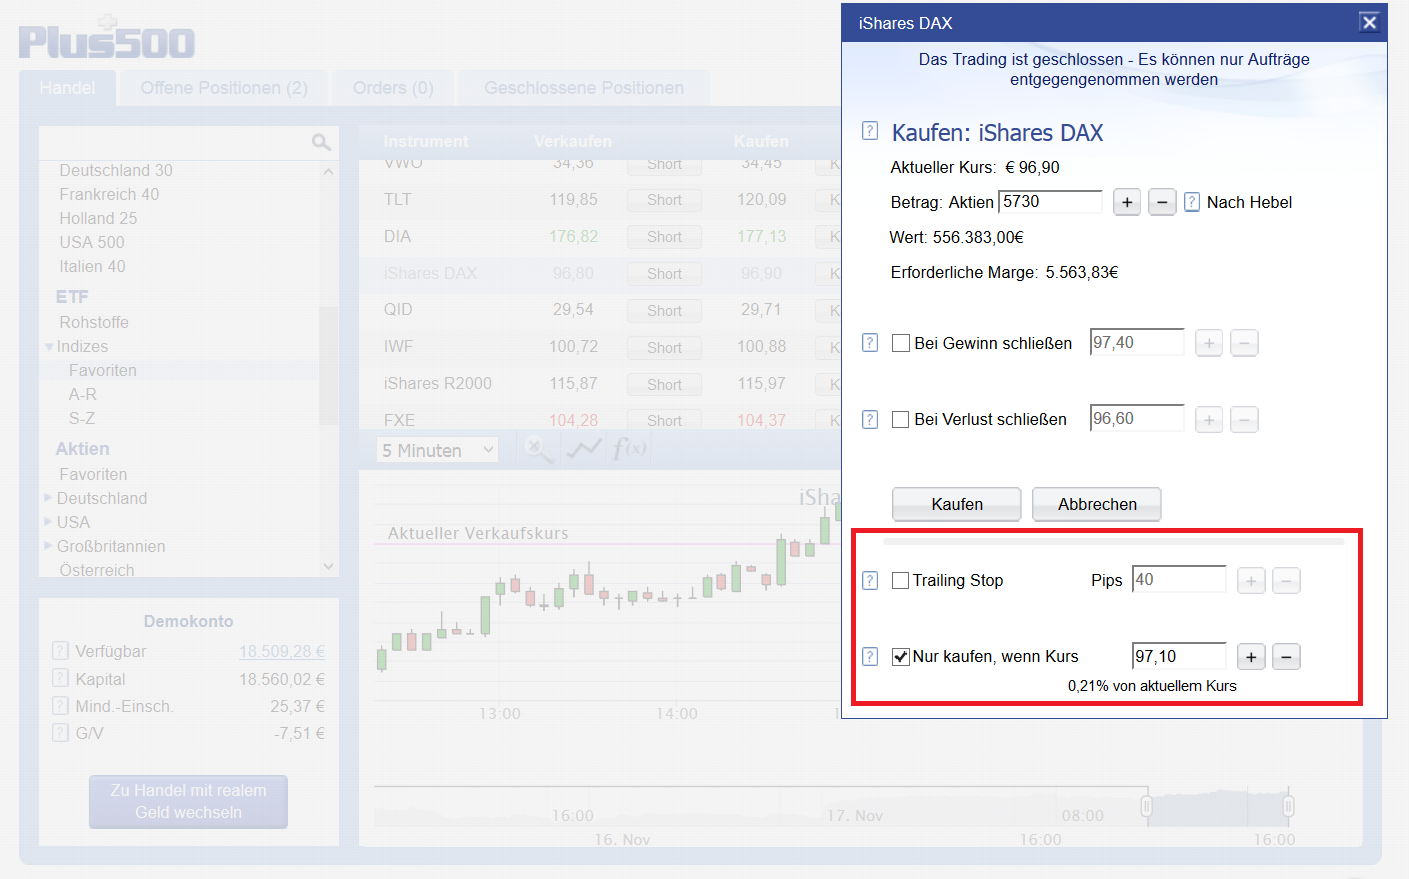Open help icon next to Verfügbar
1409x879 pixels.
[x=60, y=651]
